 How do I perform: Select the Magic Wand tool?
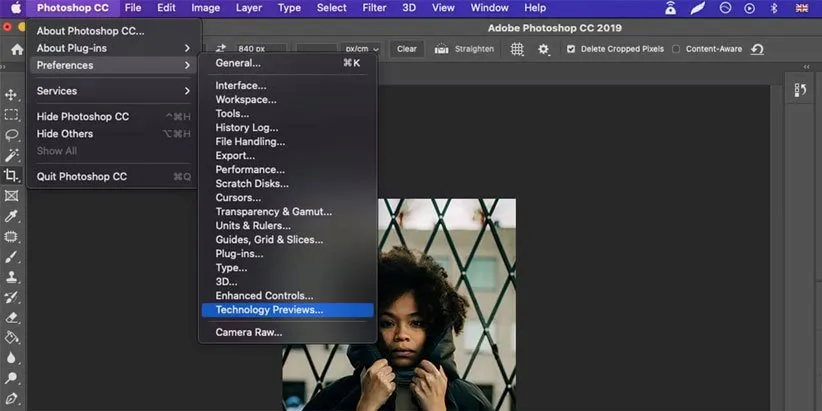point(12,155)
